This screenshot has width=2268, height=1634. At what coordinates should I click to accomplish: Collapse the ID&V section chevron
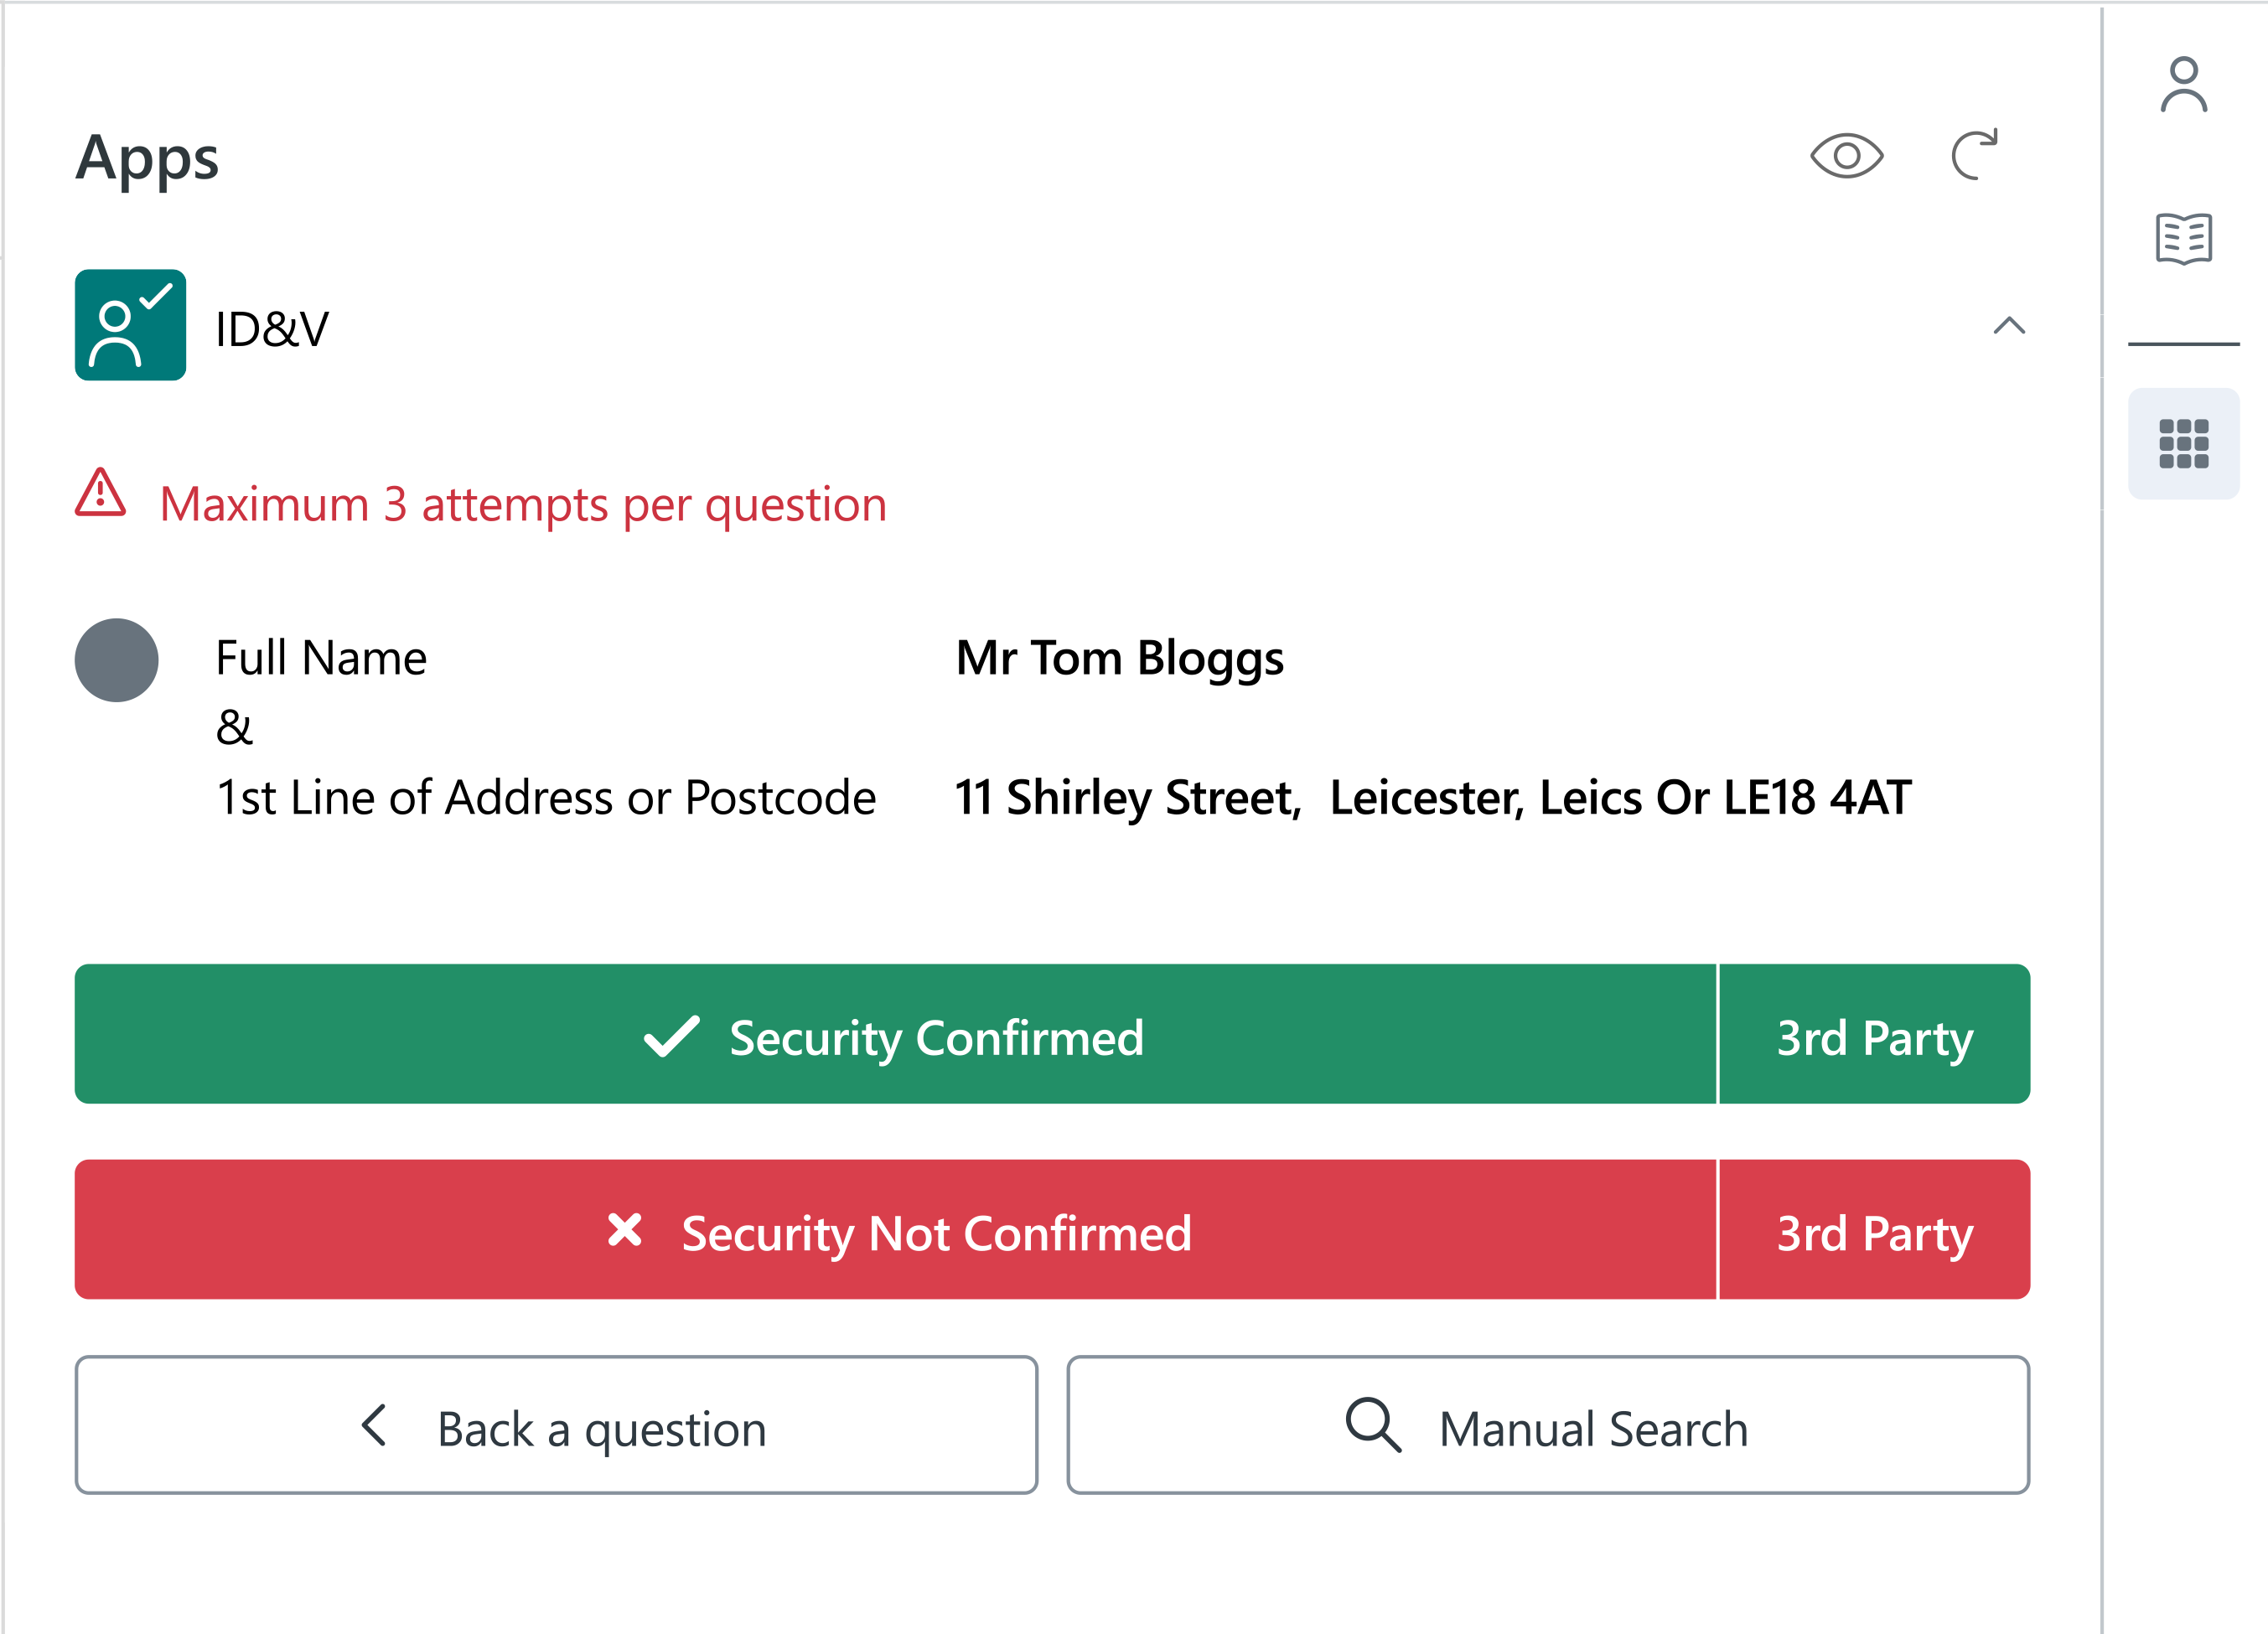pyautogui.click(x=2008, y=326)
